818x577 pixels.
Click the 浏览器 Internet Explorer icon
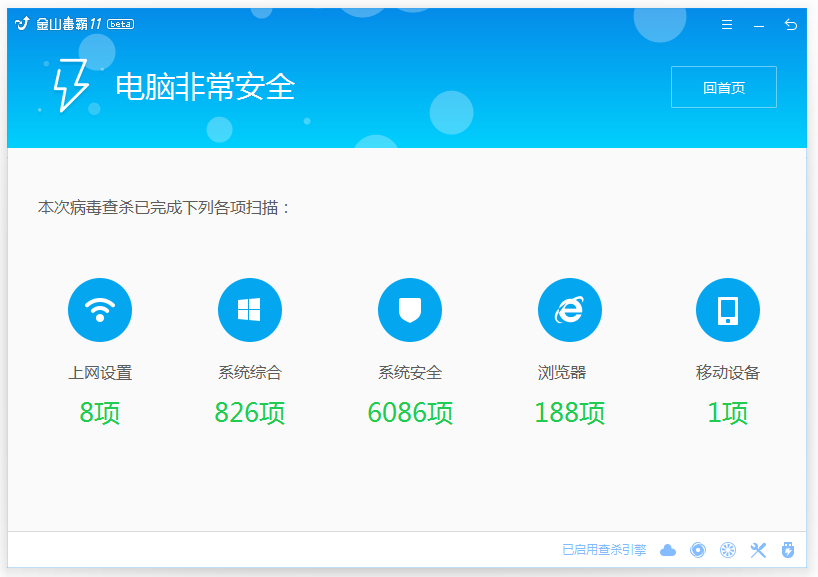pyautogui.click(x=570, y=310)
